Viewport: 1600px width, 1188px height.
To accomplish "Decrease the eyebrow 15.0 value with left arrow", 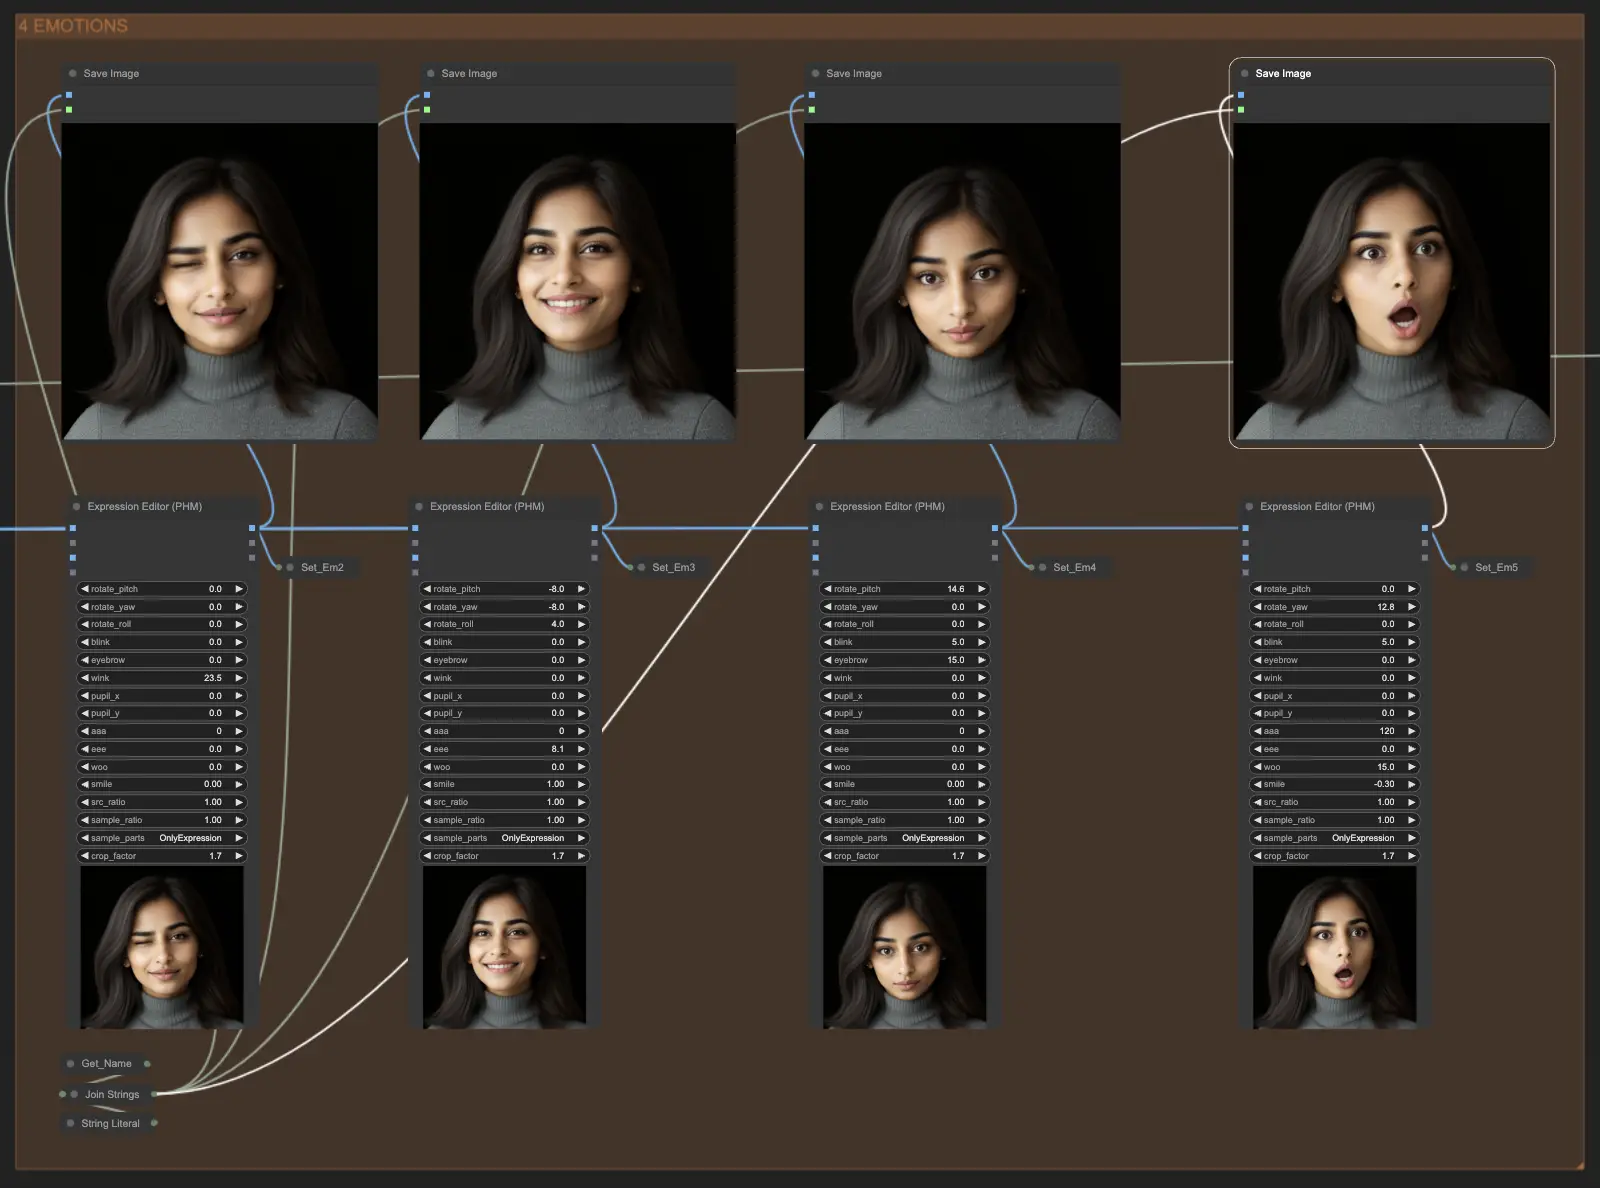I will [x=827, y=660].
